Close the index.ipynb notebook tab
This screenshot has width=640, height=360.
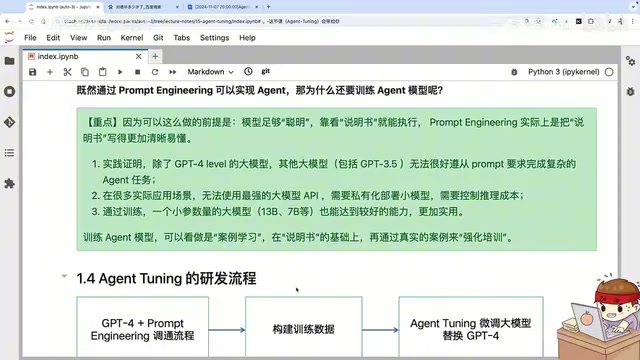(138, 56)
